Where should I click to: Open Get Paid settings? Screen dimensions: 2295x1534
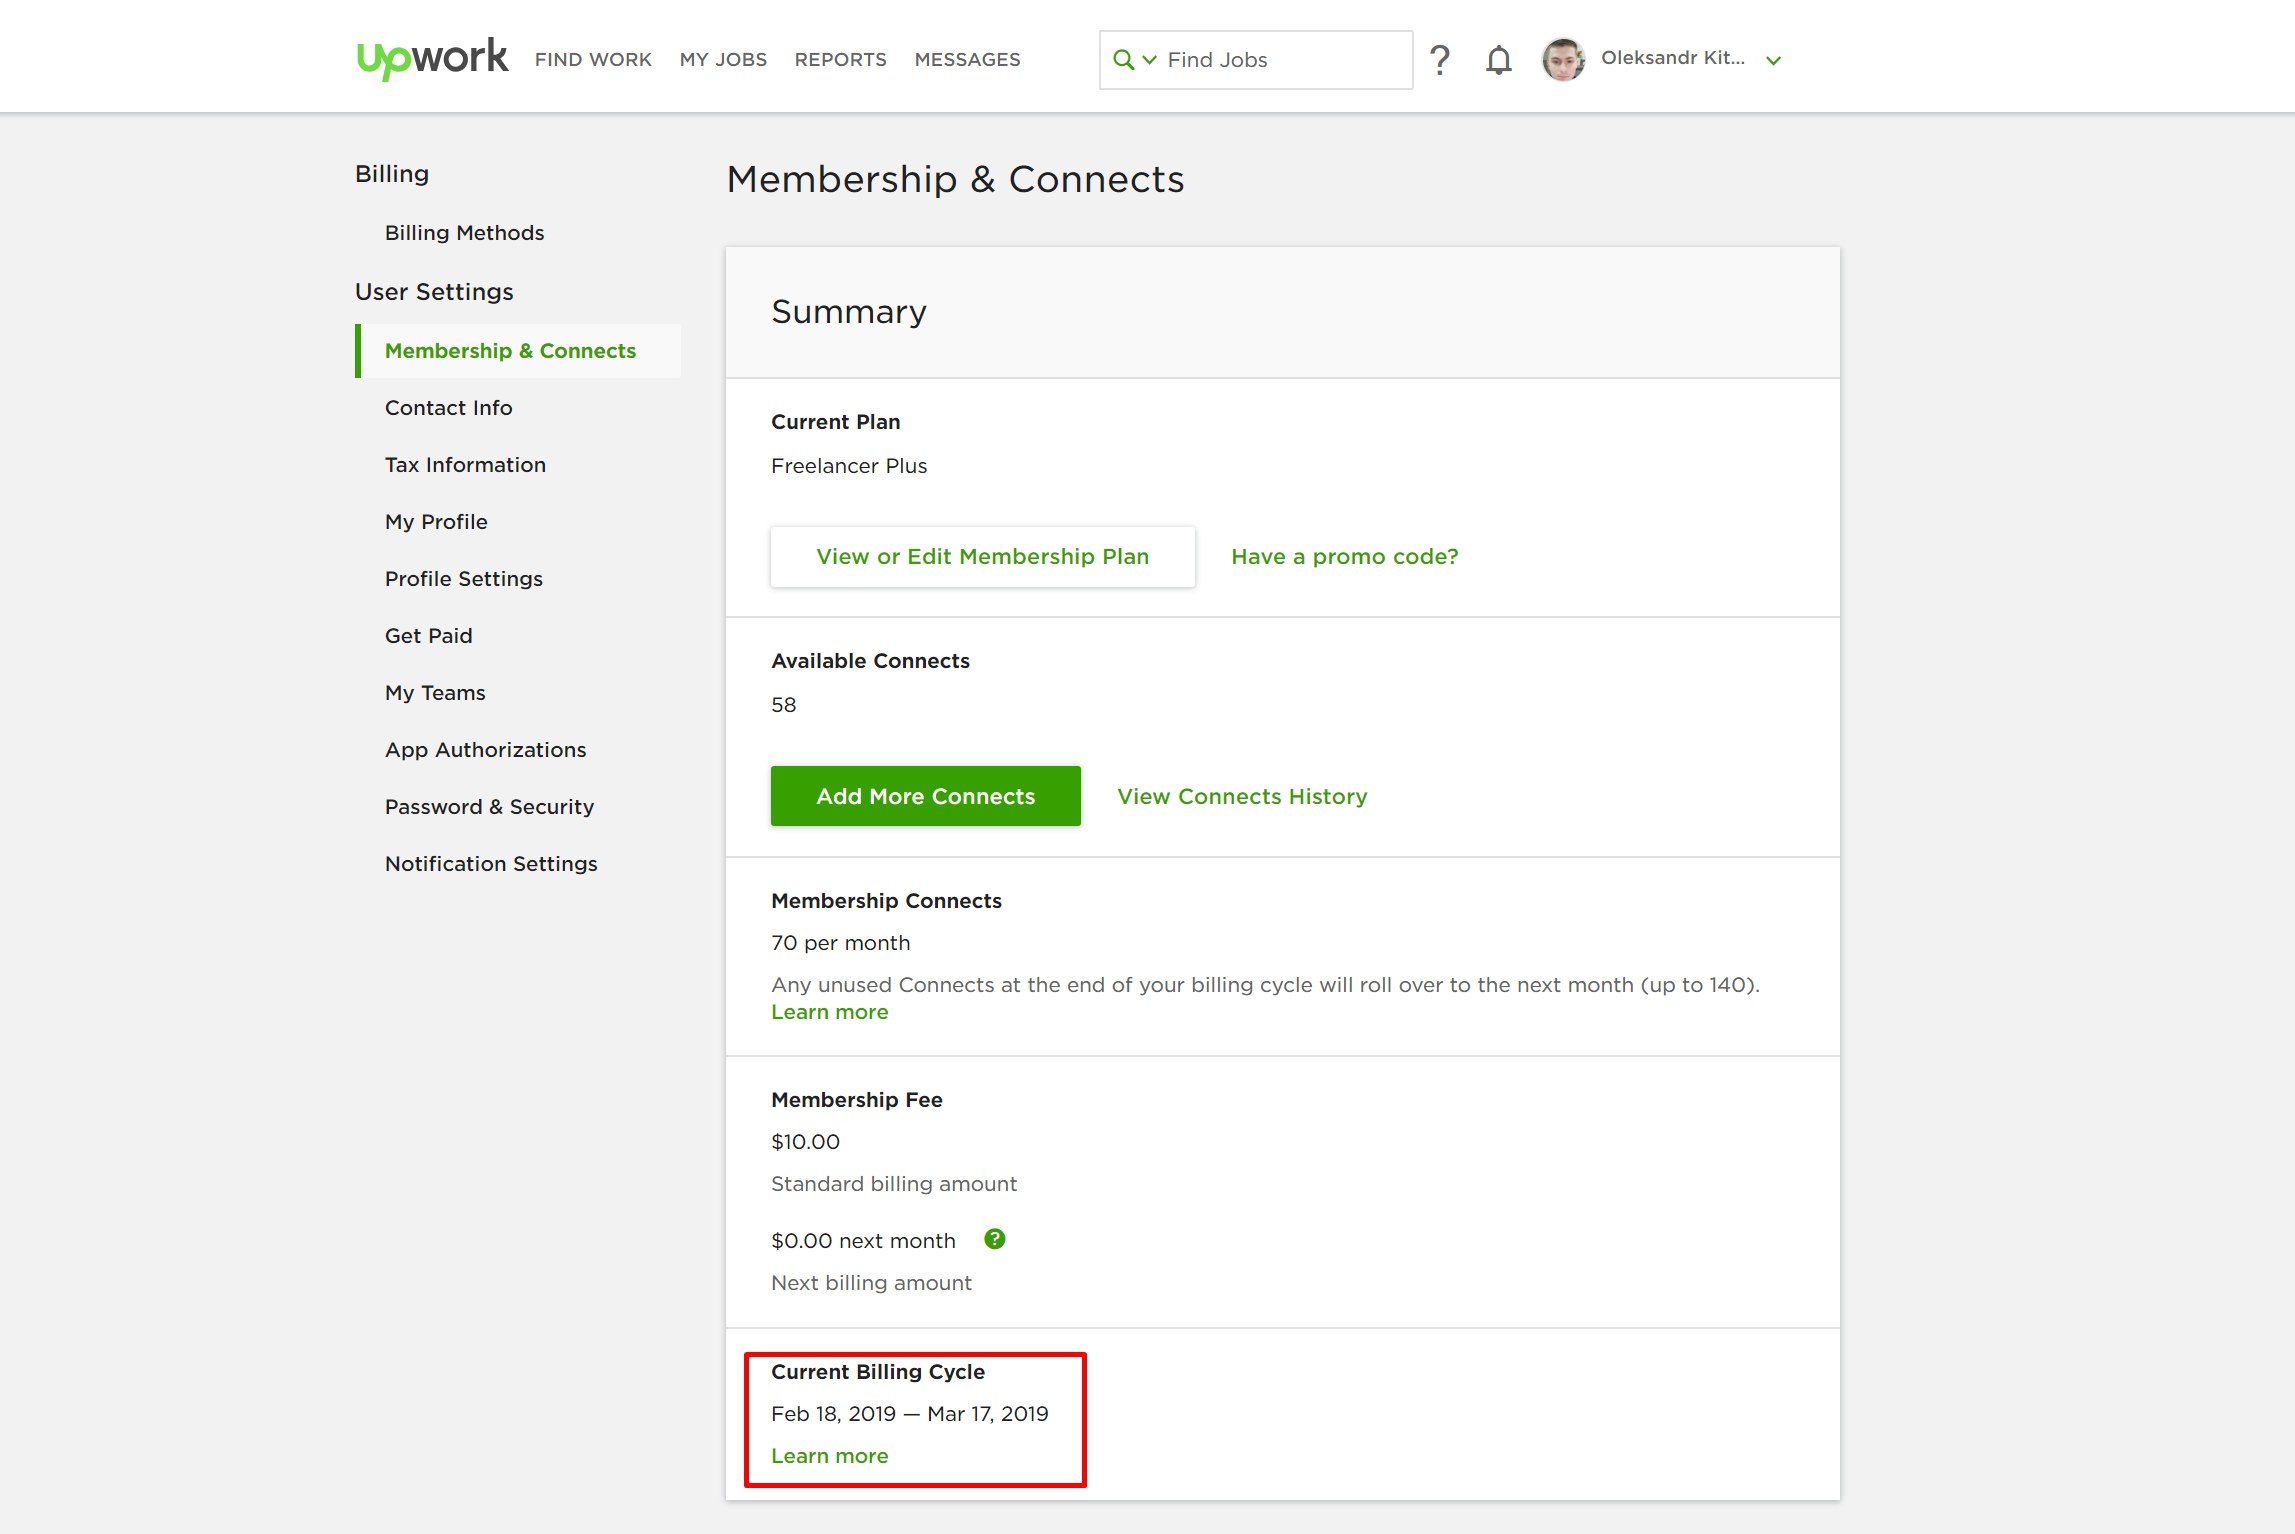click(428, 636)
